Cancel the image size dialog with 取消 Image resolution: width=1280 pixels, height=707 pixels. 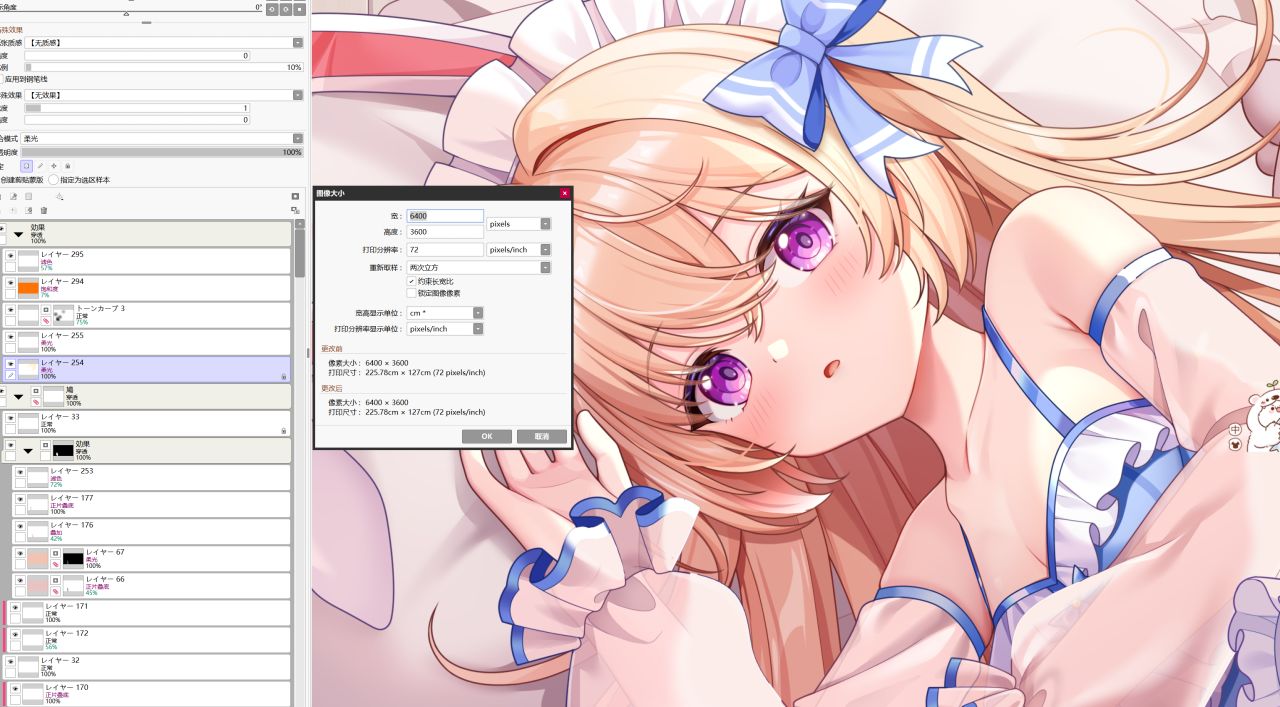coord(542,437)
